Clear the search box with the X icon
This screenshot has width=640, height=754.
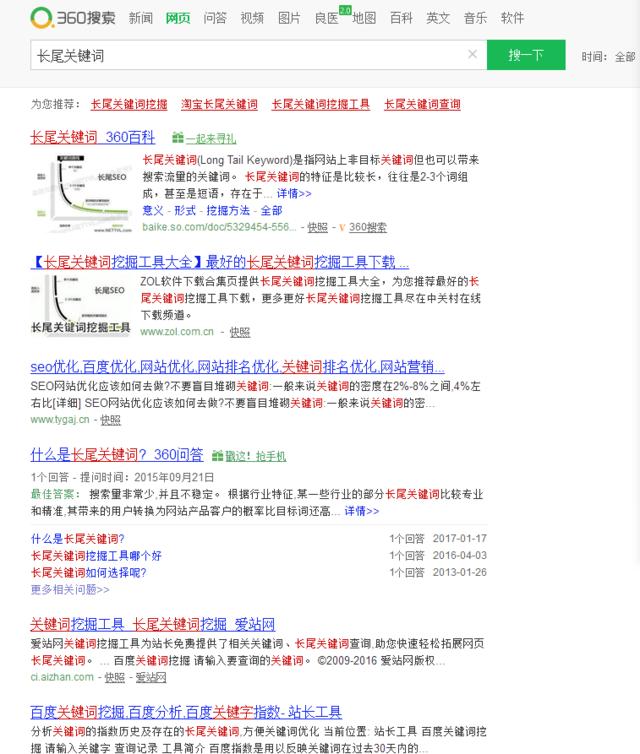click(472, 55)
